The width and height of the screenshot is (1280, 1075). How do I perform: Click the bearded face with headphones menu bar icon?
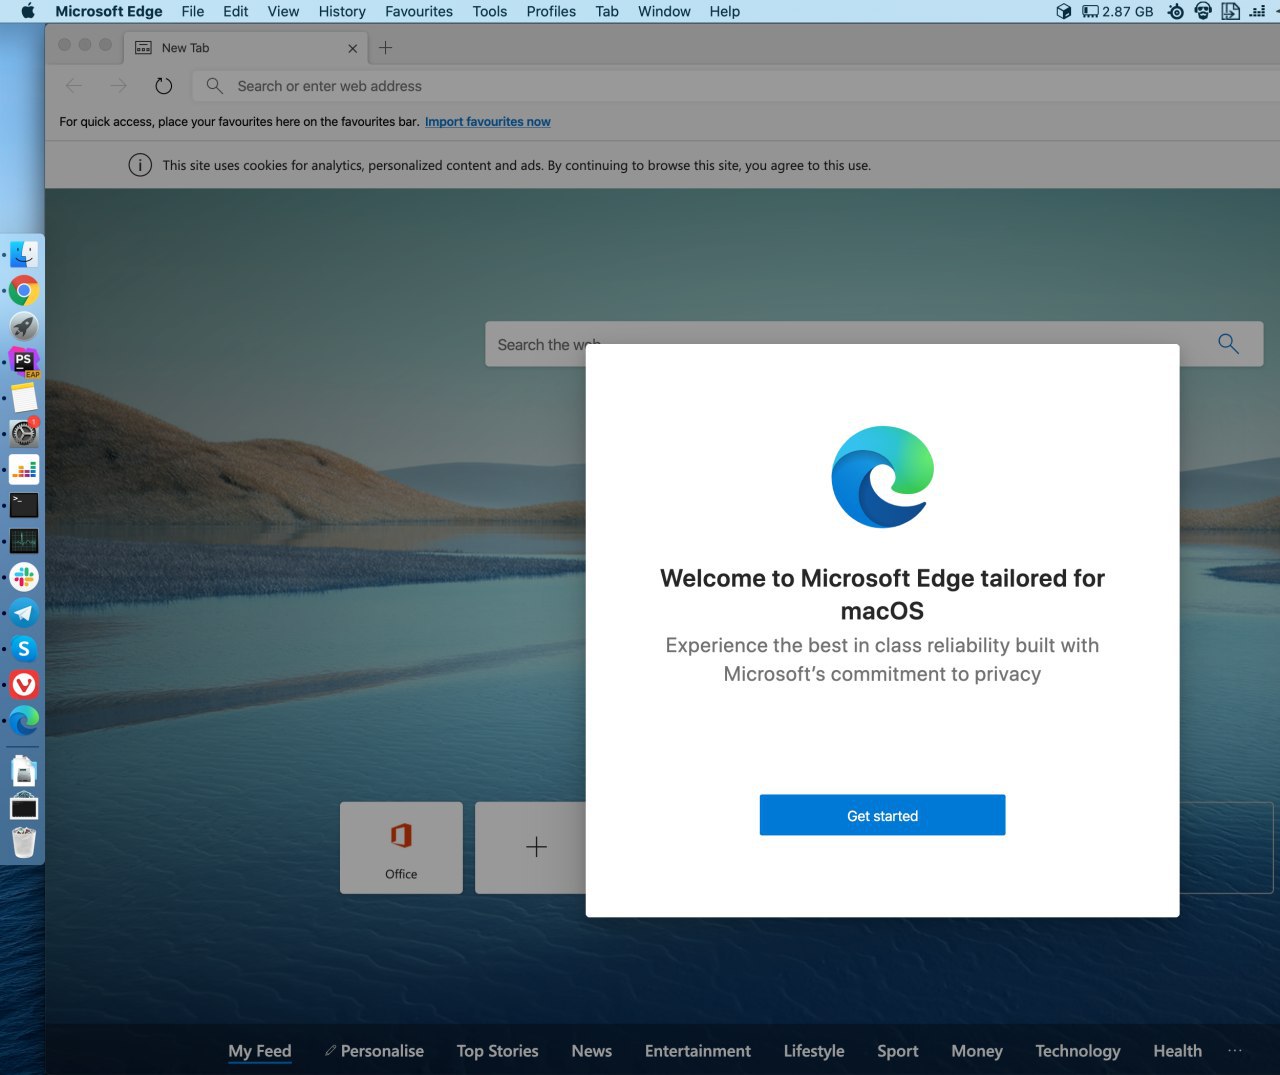(1203, 11)
